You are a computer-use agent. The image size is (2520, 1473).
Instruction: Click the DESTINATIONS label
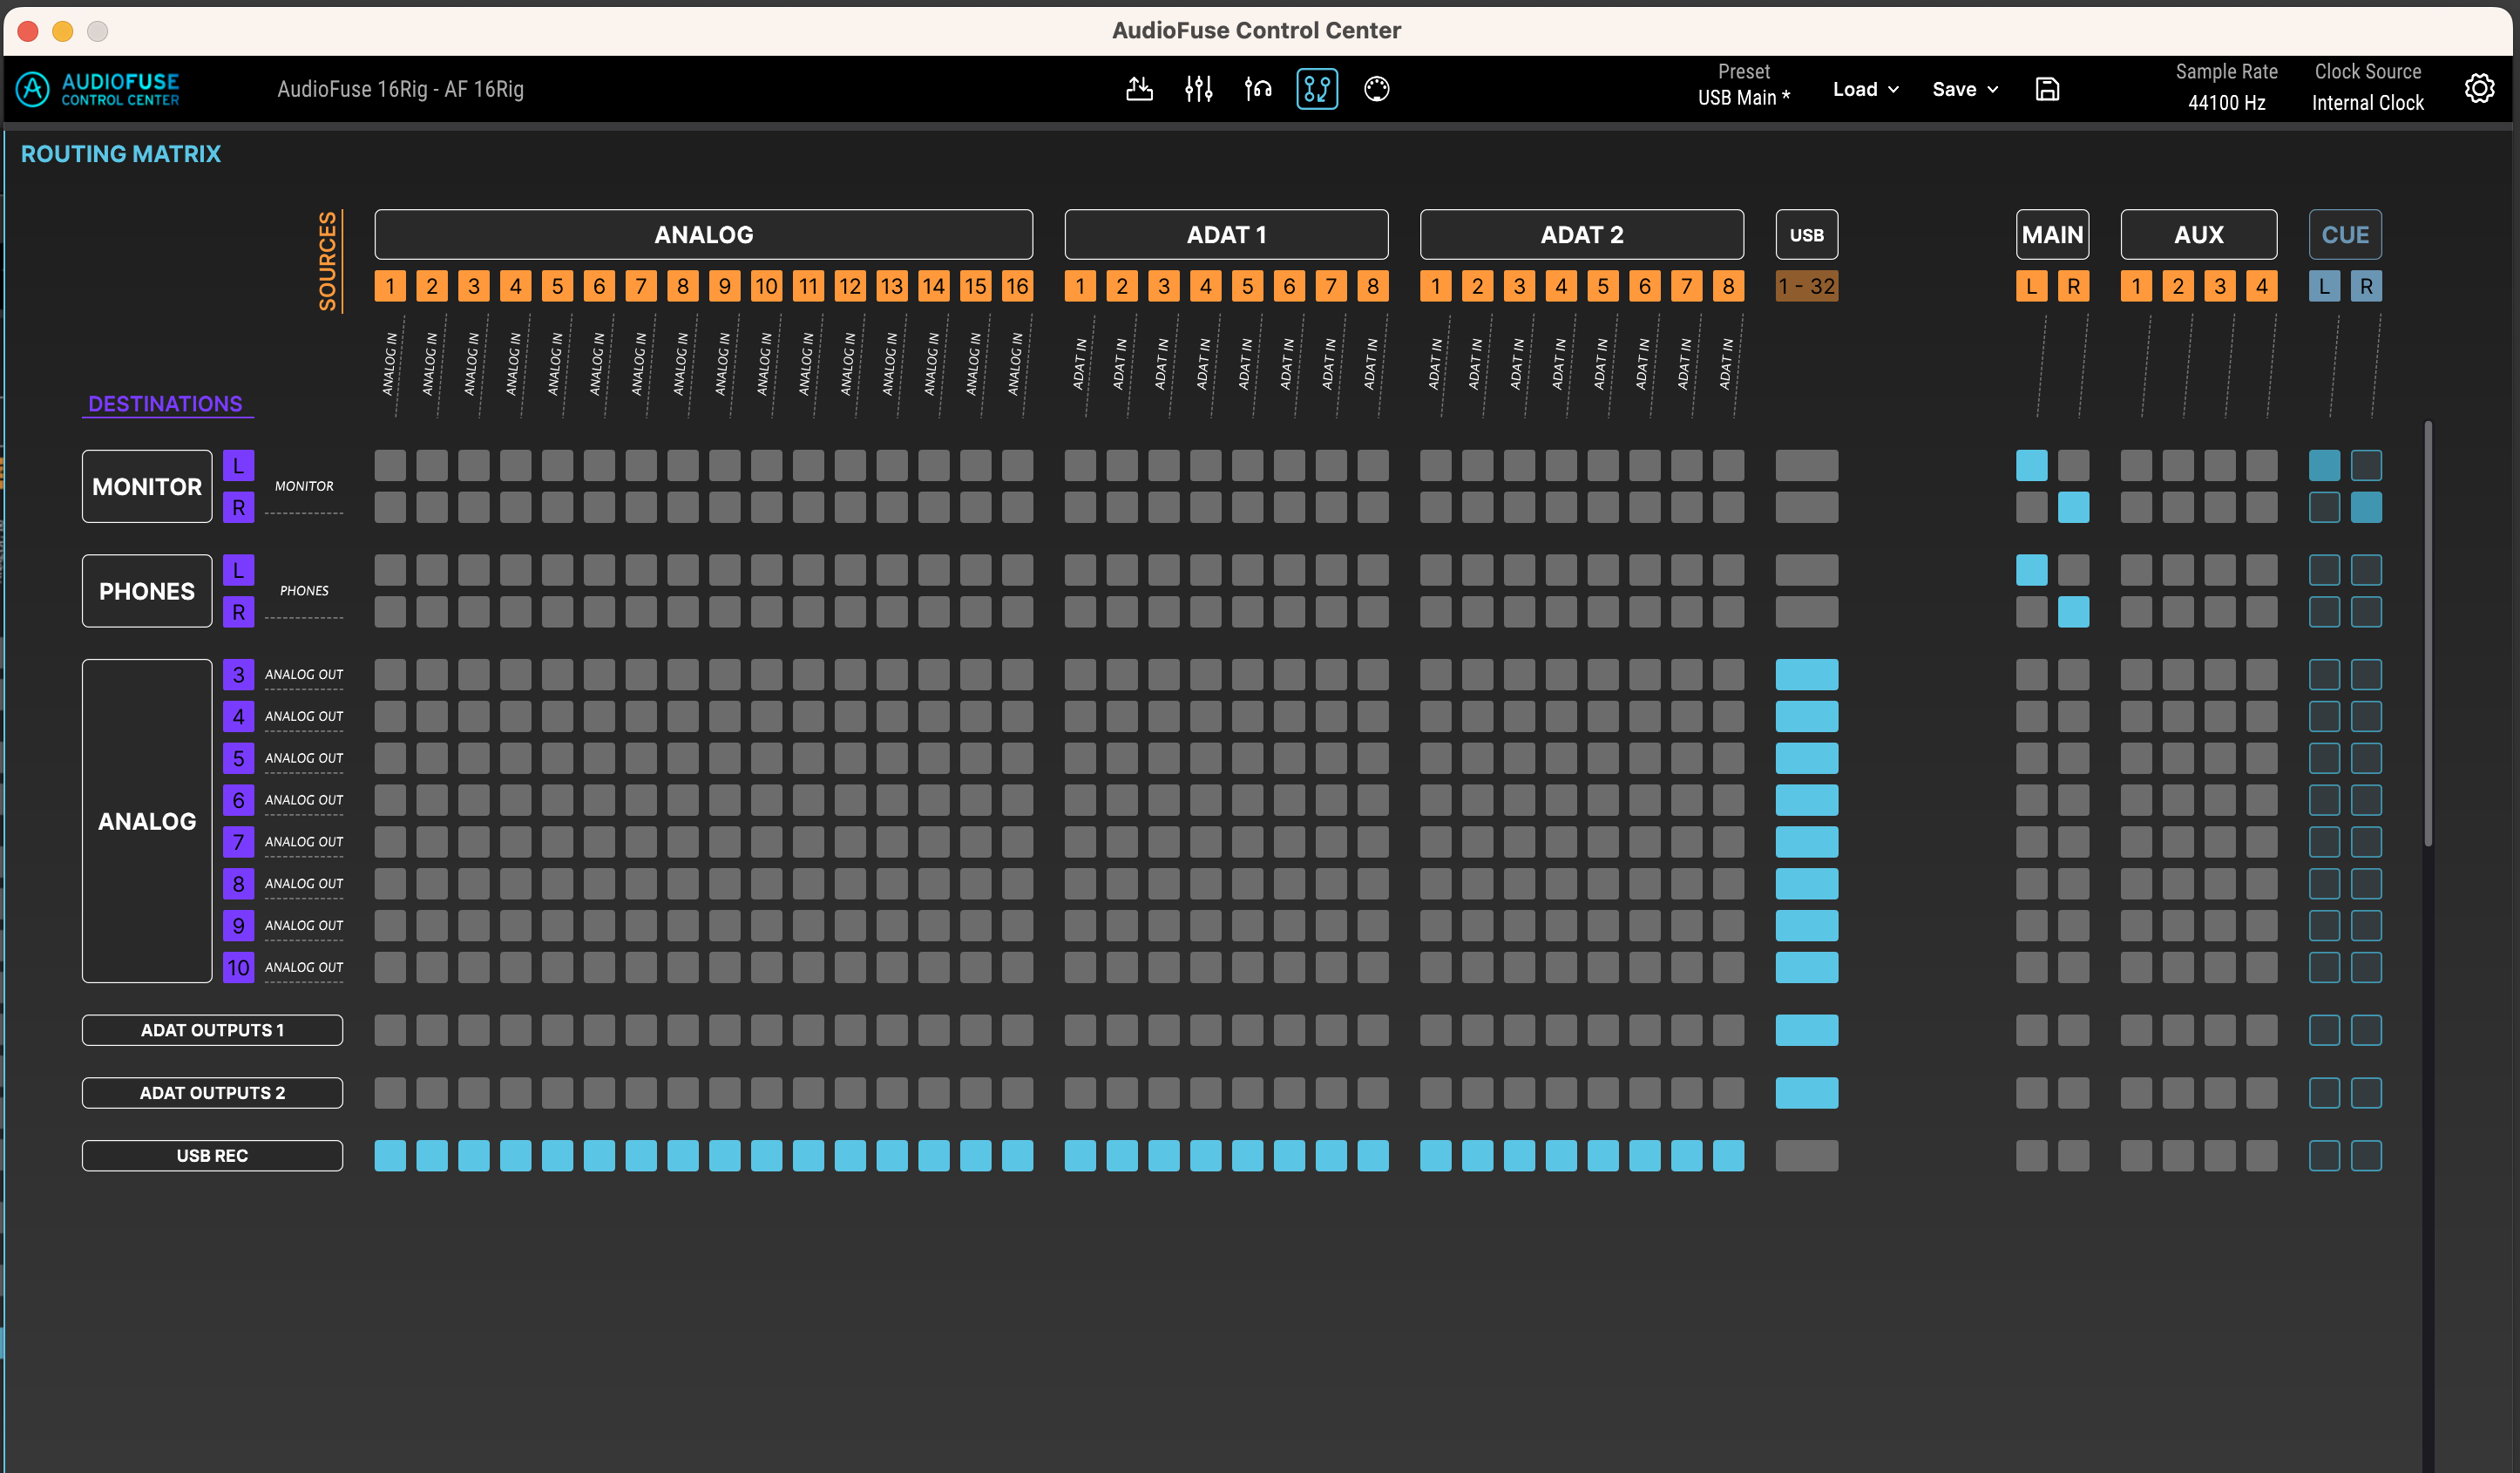tap(165, 404)
